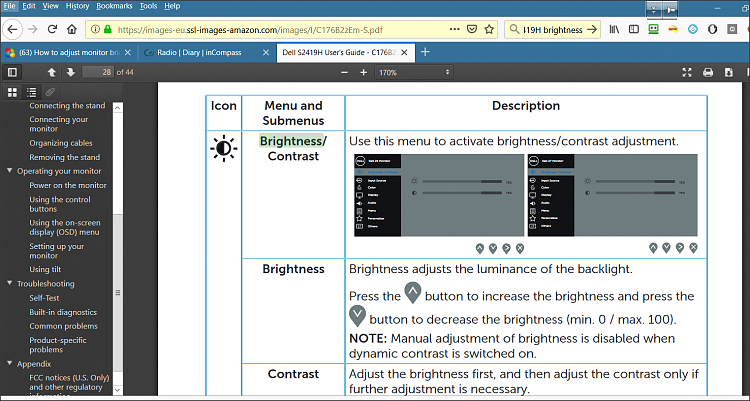Jump to Setting up your monitor
Viewport: 750px width, 401px height.
[x=56, y=251]
